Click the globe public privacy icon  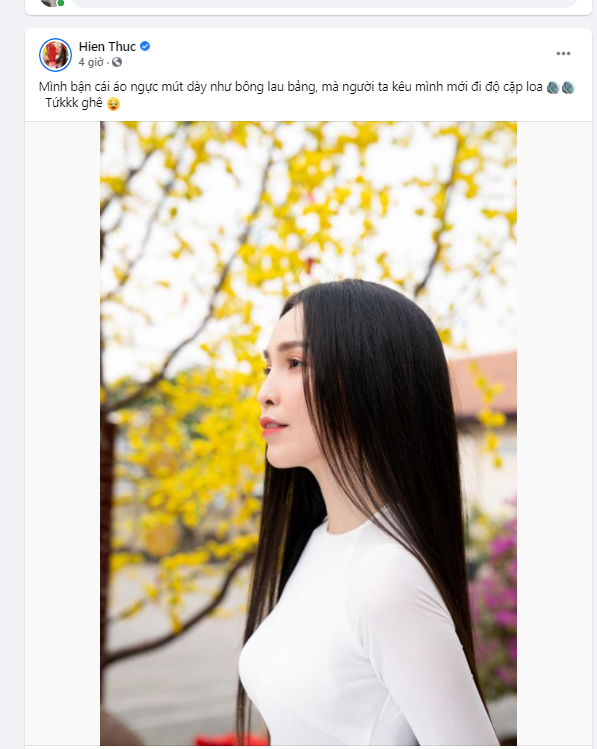(117, 62)
